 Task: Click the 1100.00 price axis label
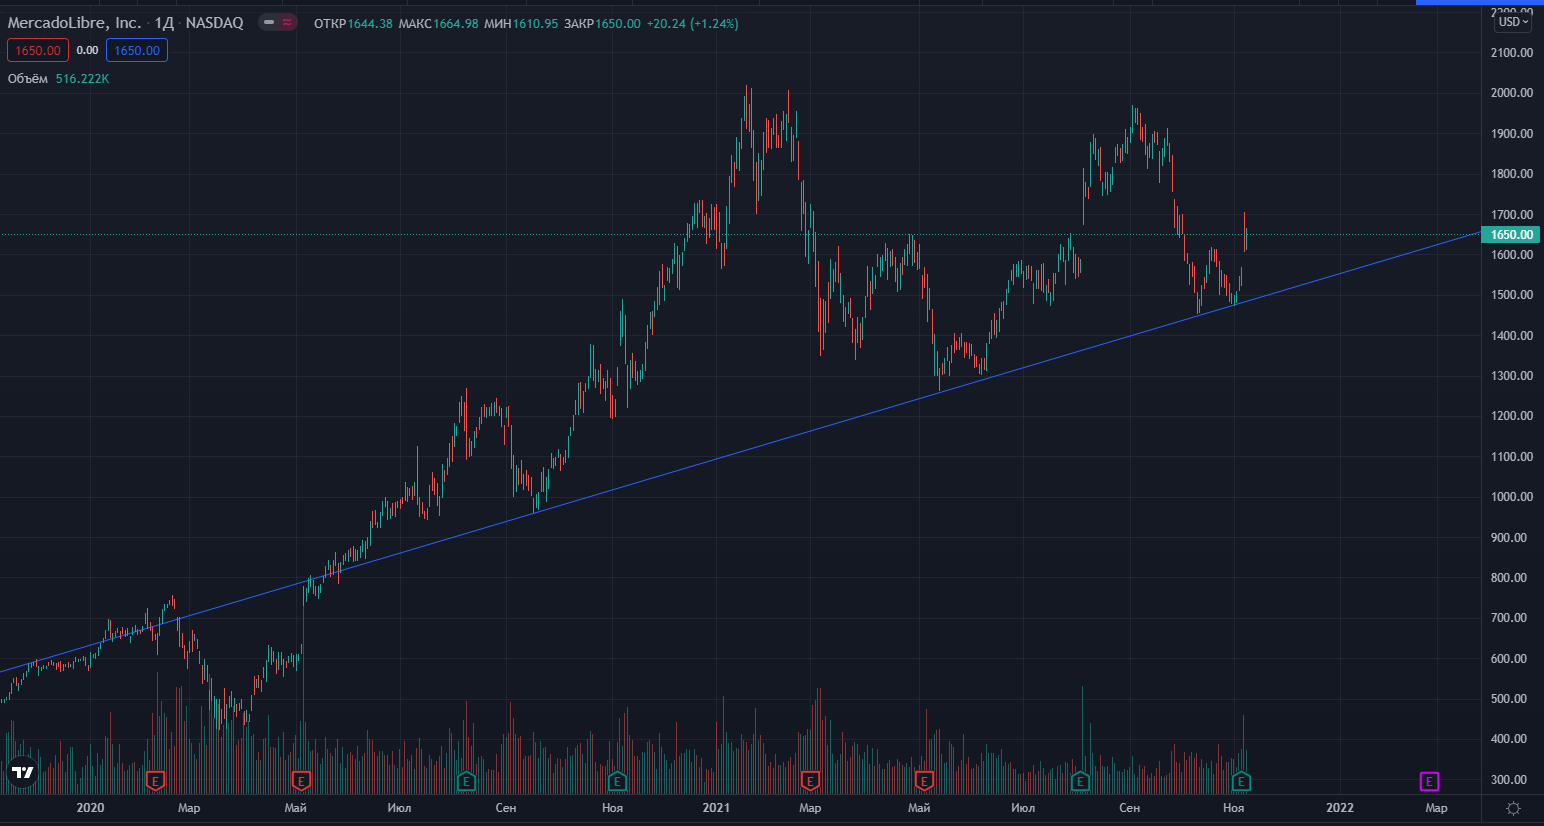pos(1511,456)
